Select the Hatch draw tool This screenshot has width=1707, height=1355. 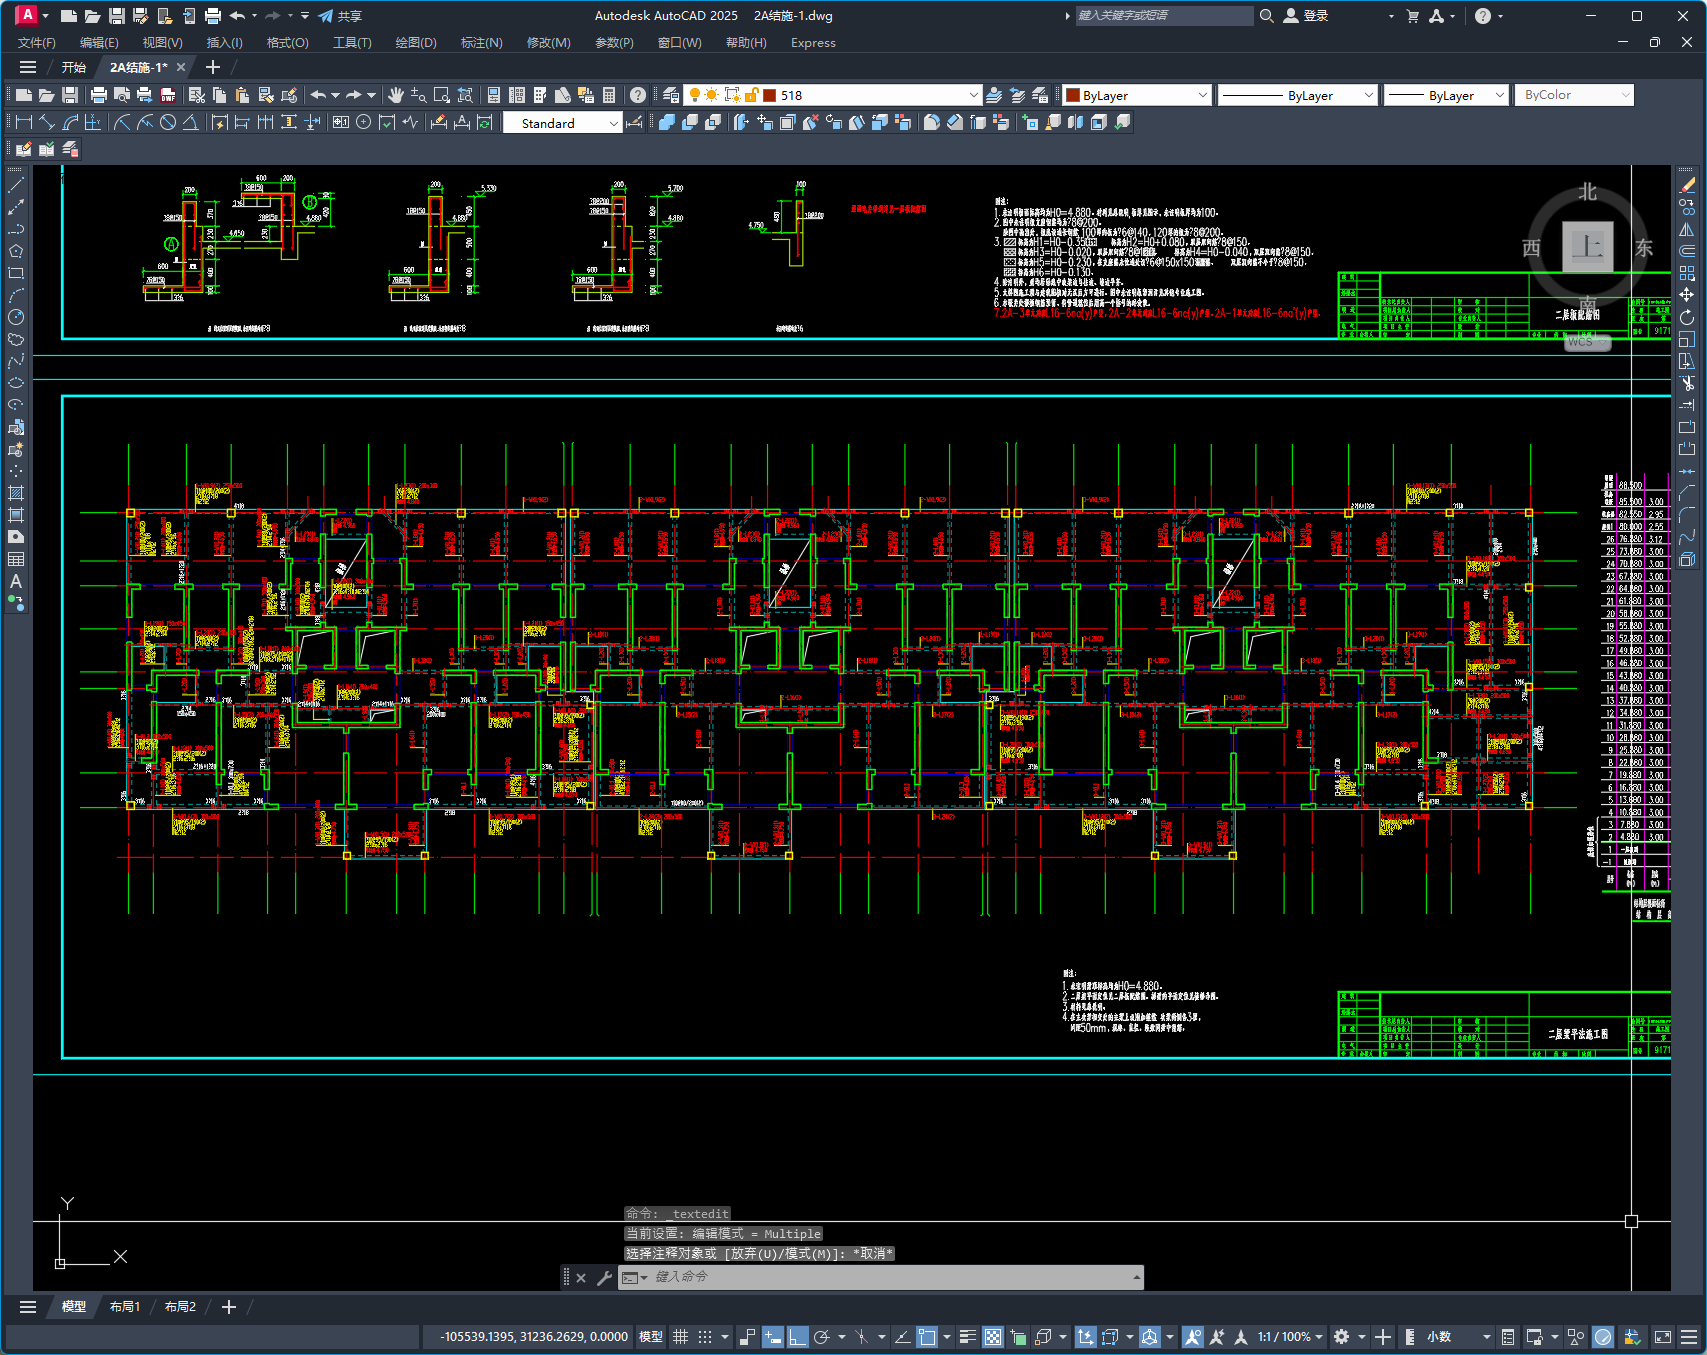(x=16, y=493)
